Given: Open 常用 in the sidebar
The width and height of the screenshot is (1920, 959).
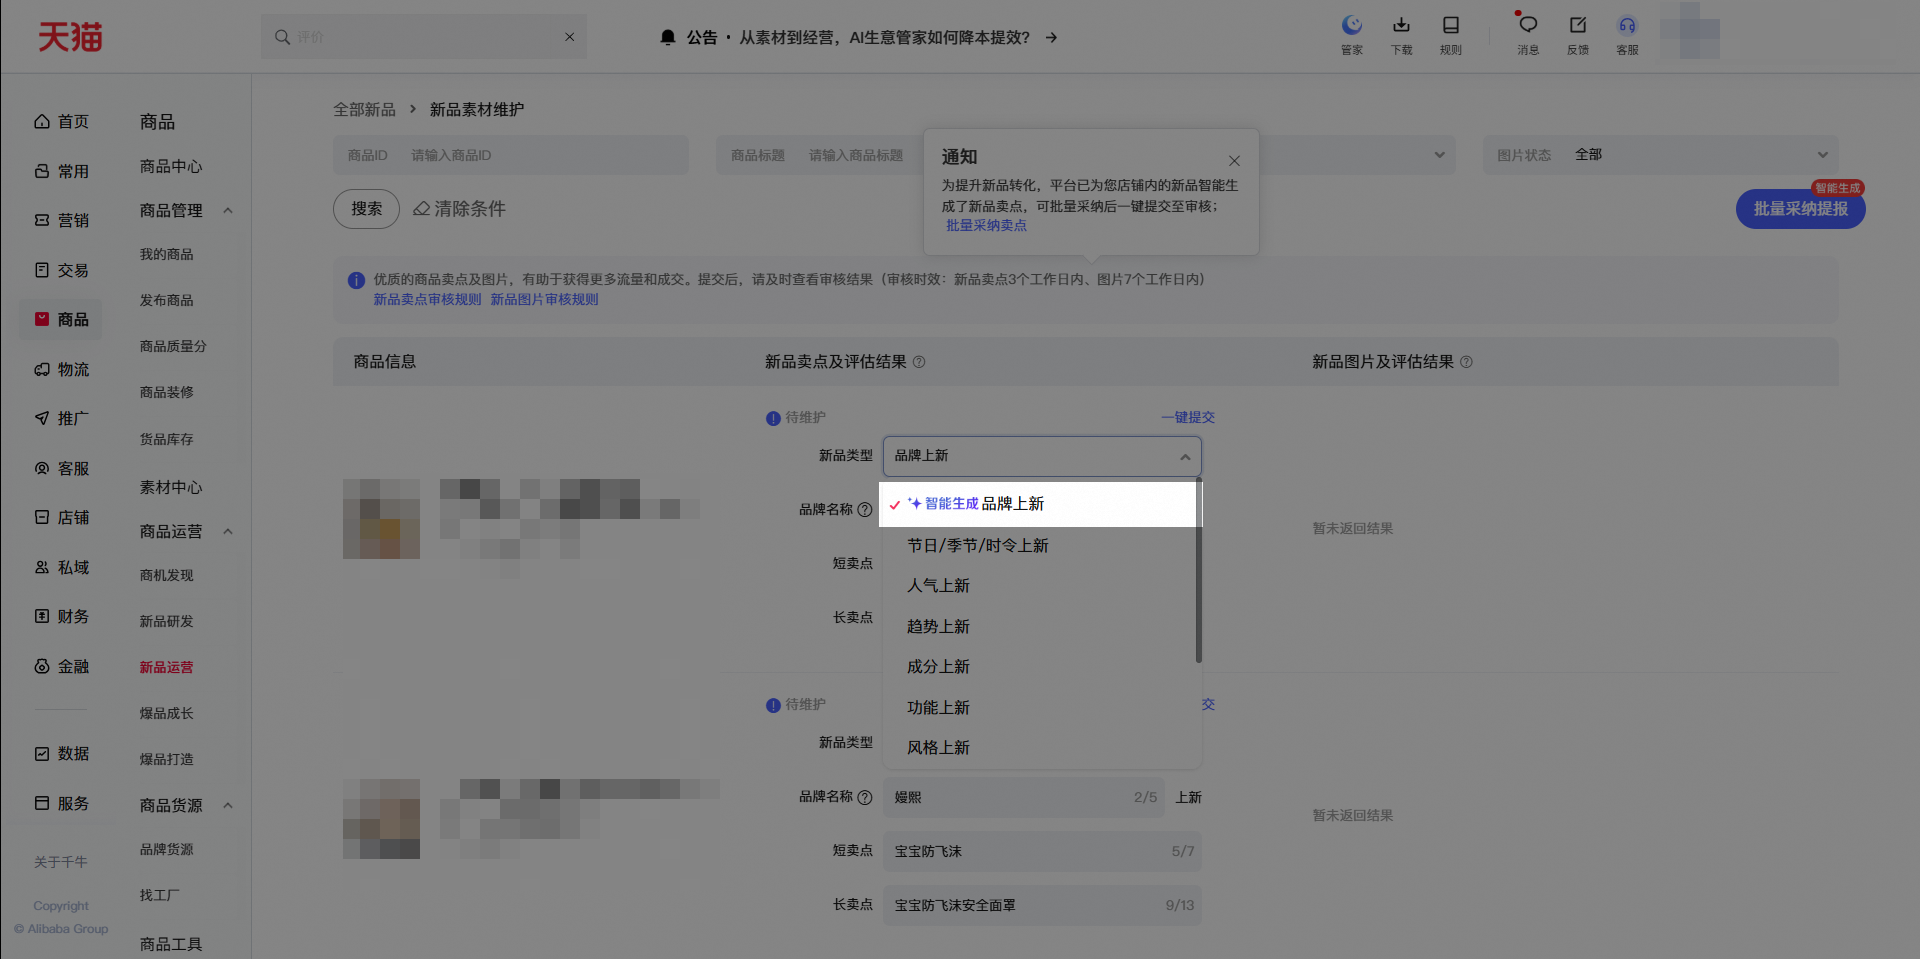Looking at the screenshot, I should click(x=62, y=171).
